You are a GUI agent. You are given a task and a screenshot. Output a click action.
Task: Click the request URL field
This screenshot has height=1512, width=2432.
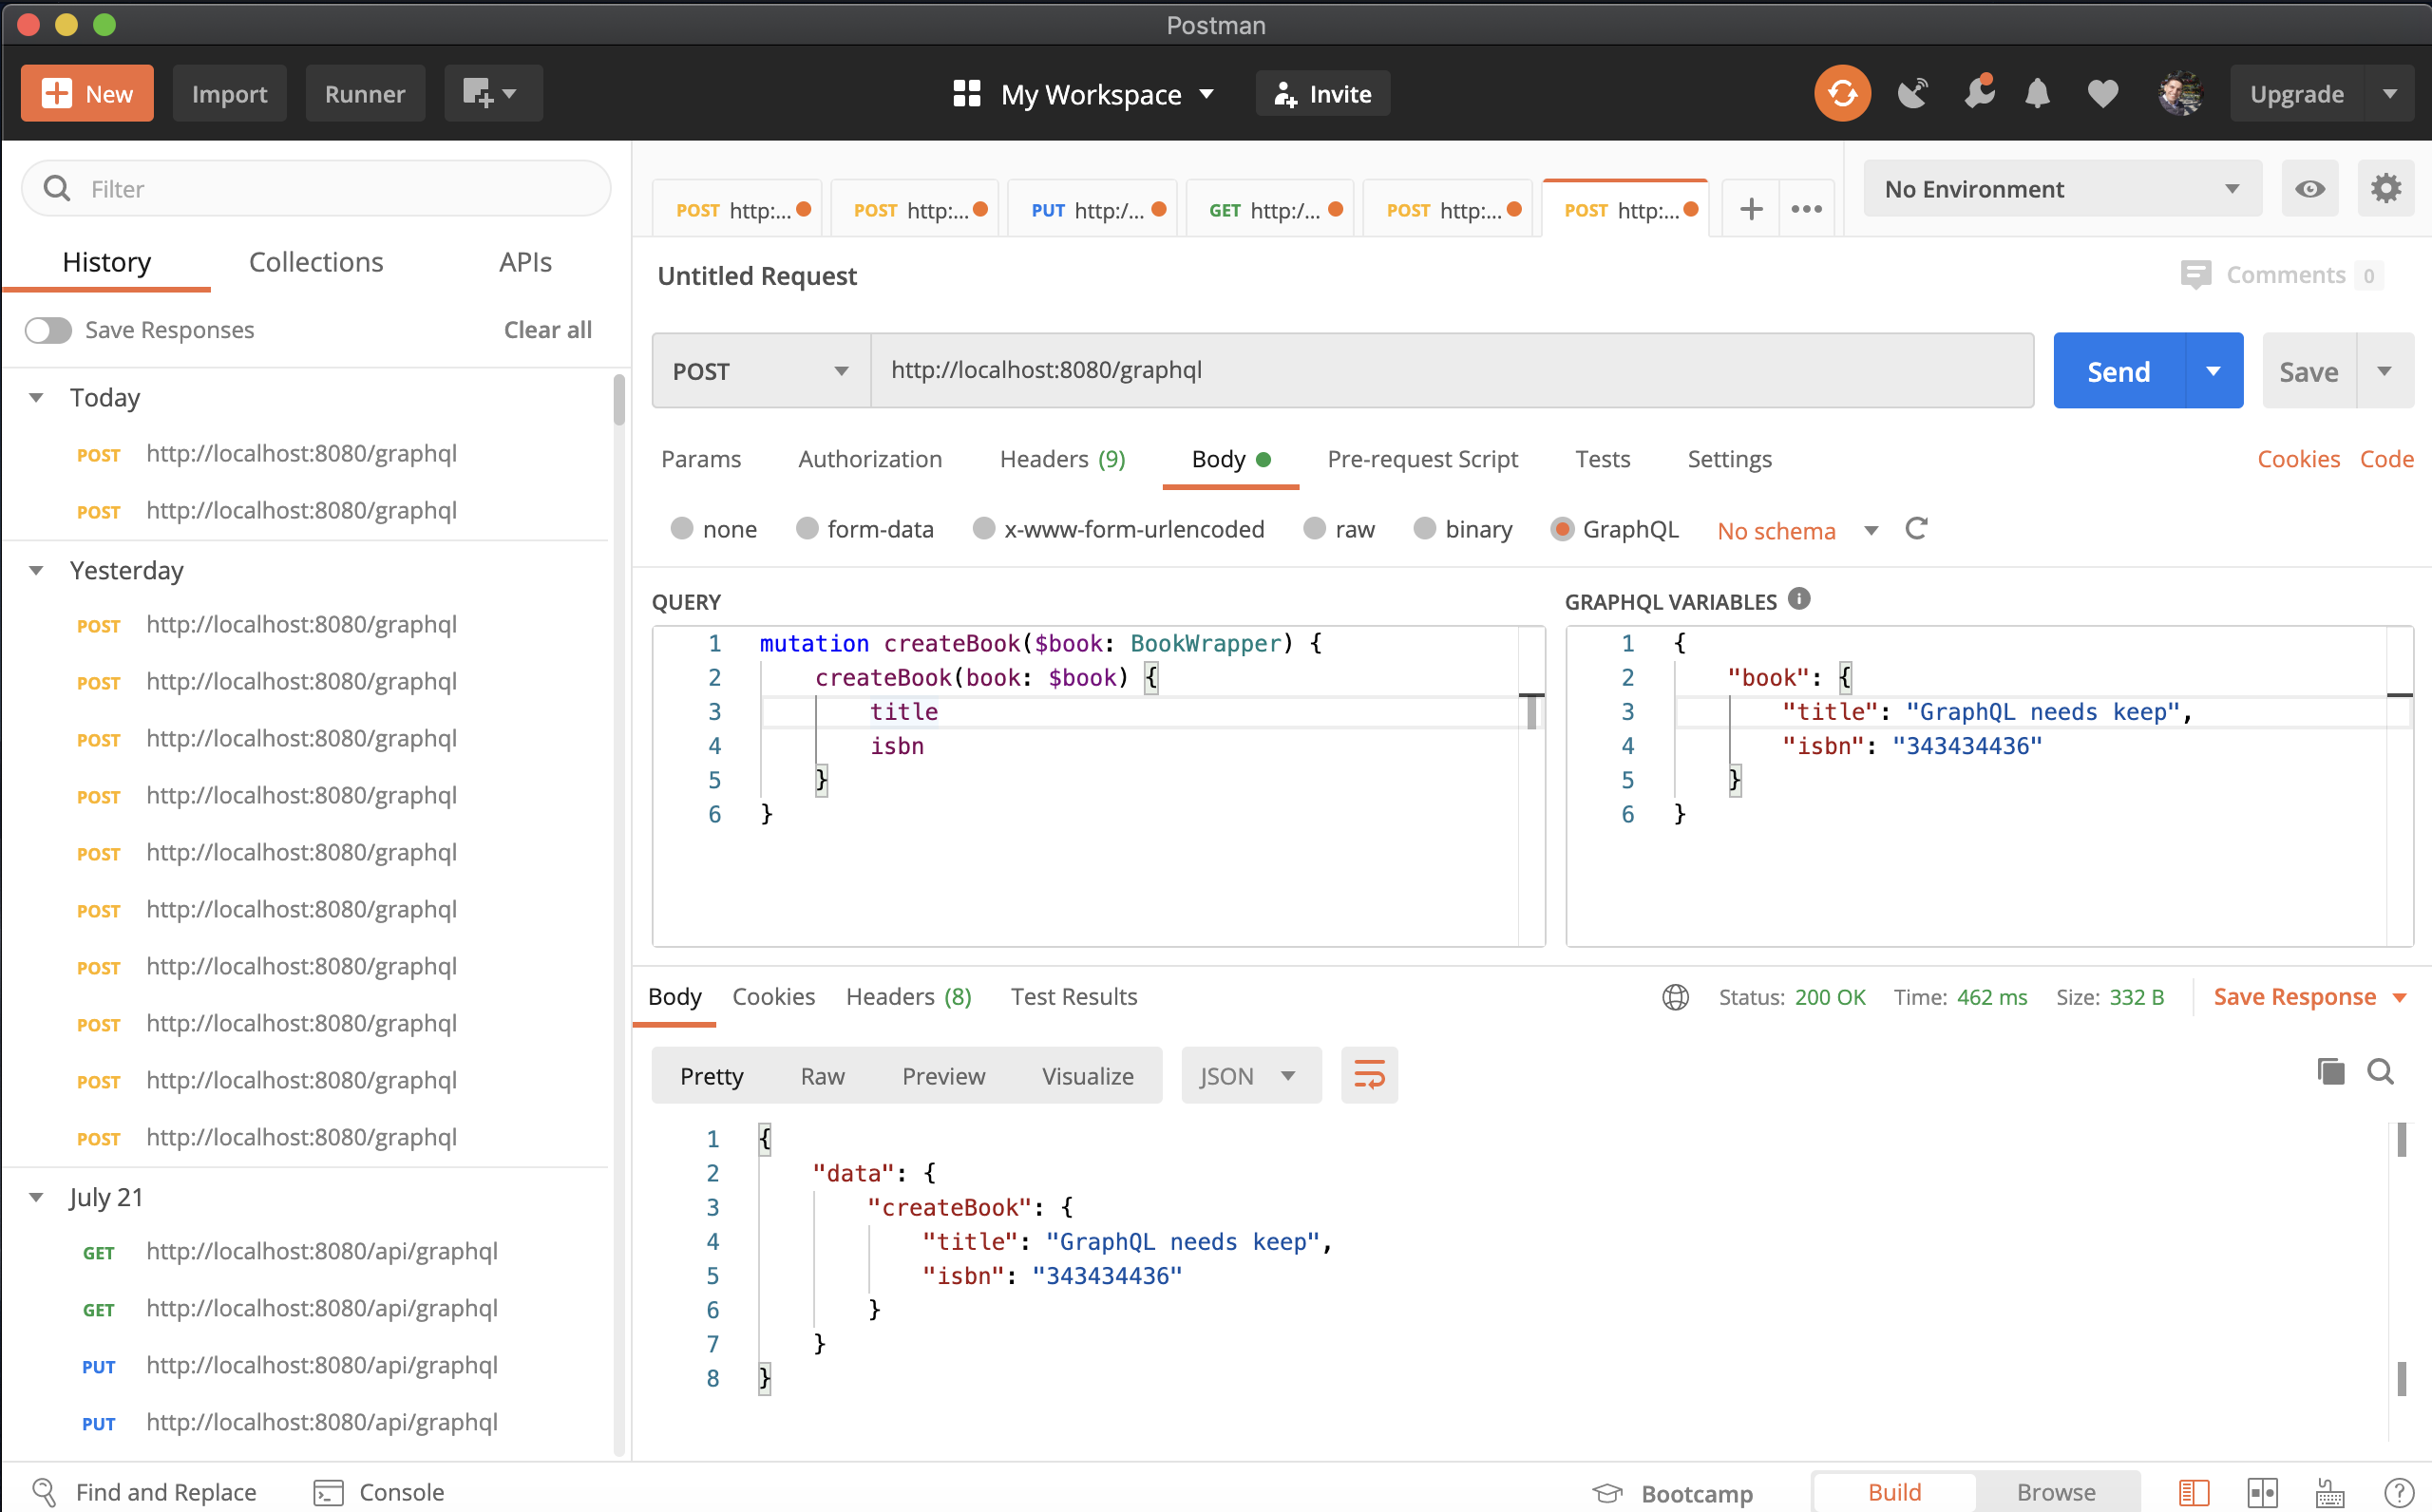click(1452, 371)
